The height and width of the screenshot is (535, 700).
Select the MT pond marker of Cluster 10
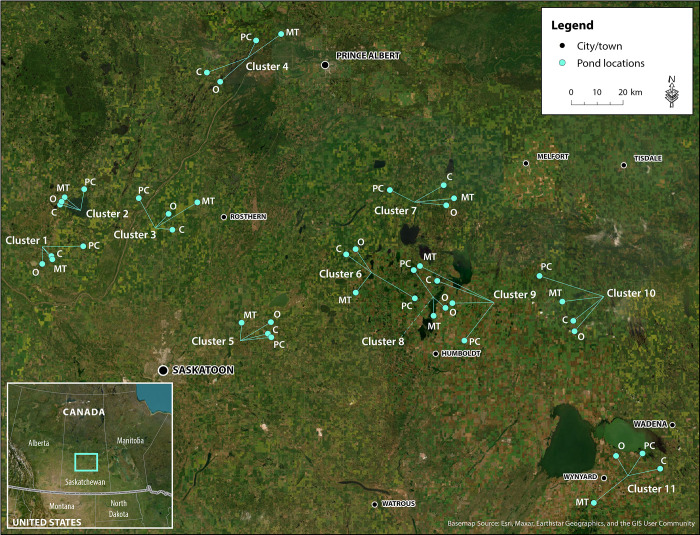point(562,302)
